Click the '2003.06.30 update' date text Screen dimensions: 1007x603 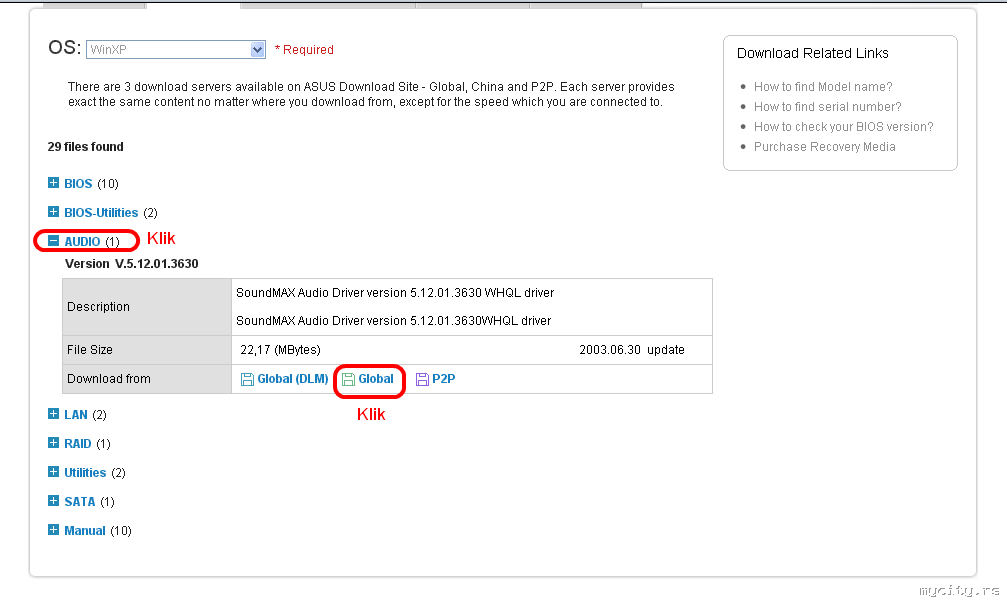click(632, 350)
